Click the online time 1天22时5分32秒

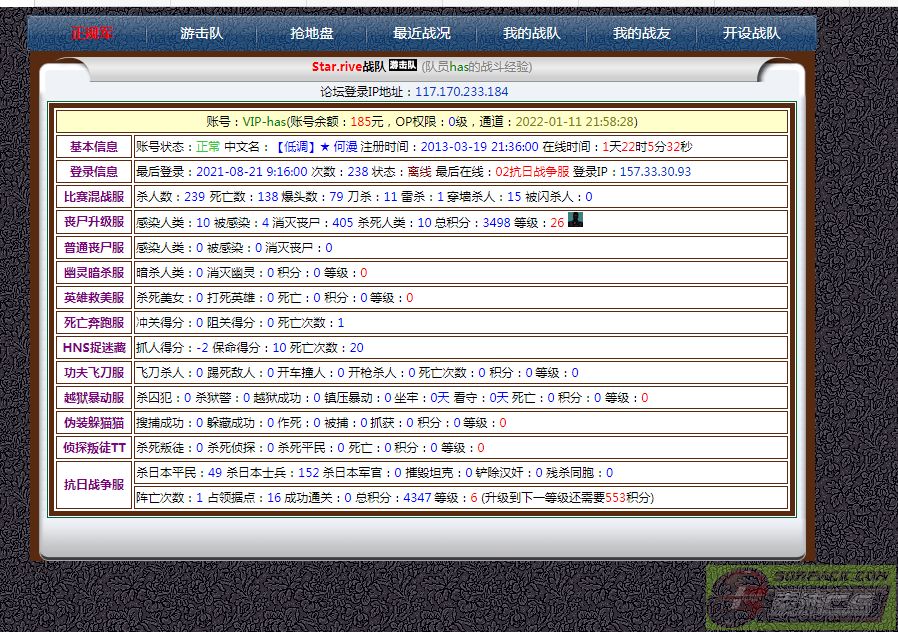coord(647,147)
